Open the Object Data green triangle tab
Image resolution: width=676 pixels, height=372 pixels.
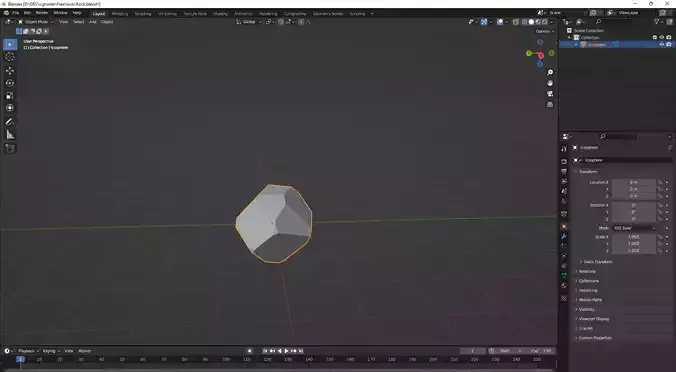pyautogui.click(x=564, y=275)
